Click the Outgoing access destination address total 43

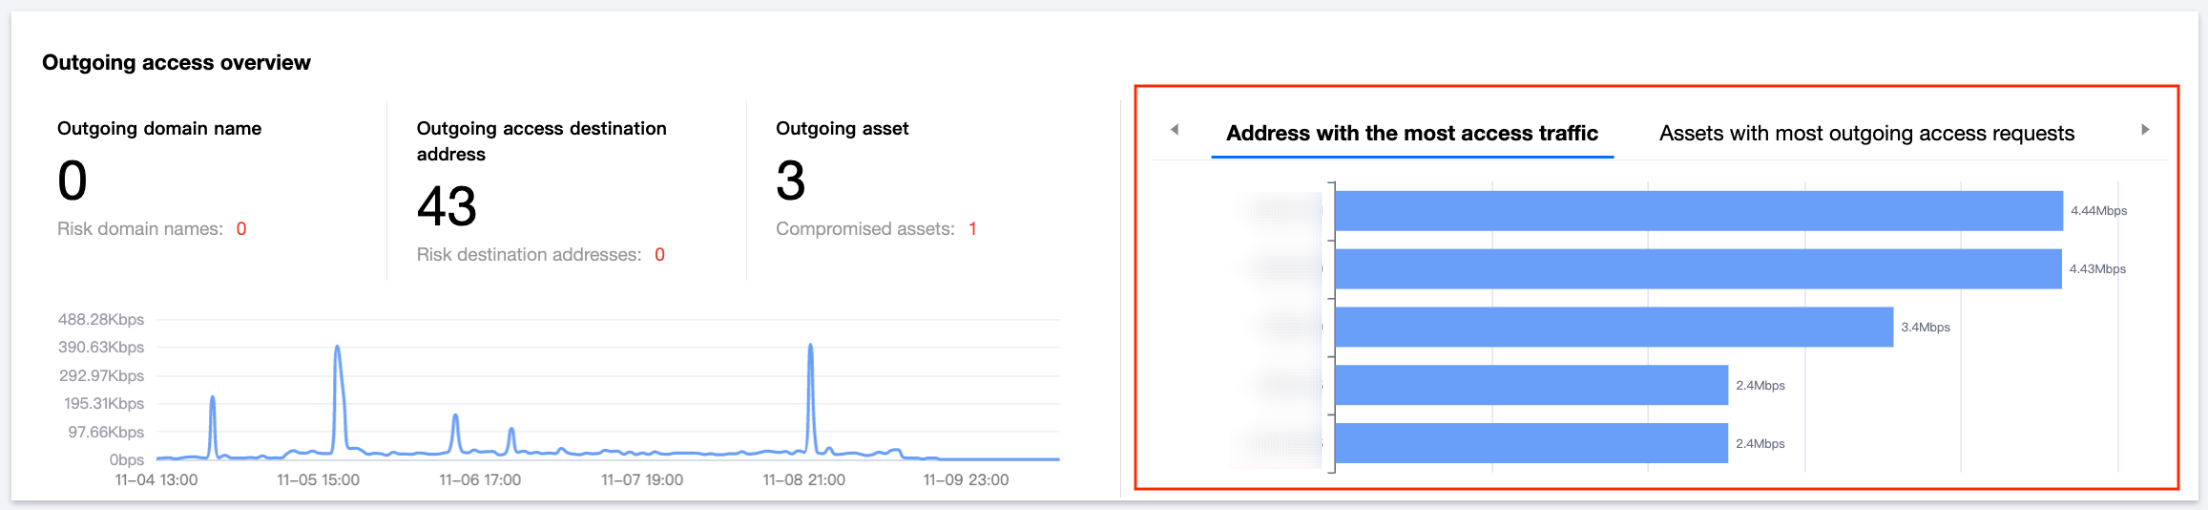pyautogui.click(x=447, y=207)
